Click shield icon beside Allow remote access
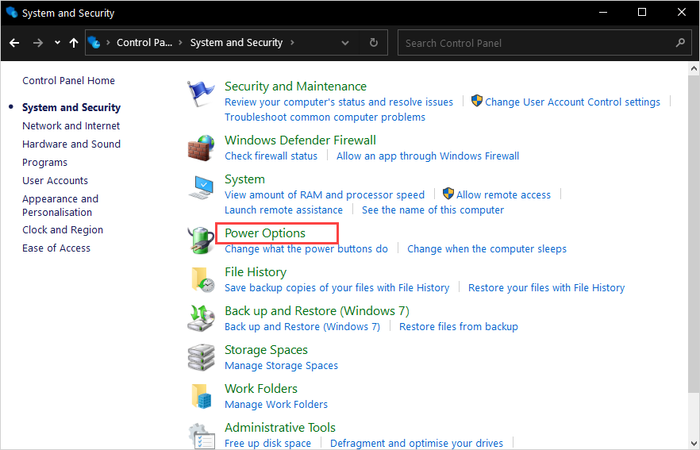700x450 pixels. coord(448,194)
